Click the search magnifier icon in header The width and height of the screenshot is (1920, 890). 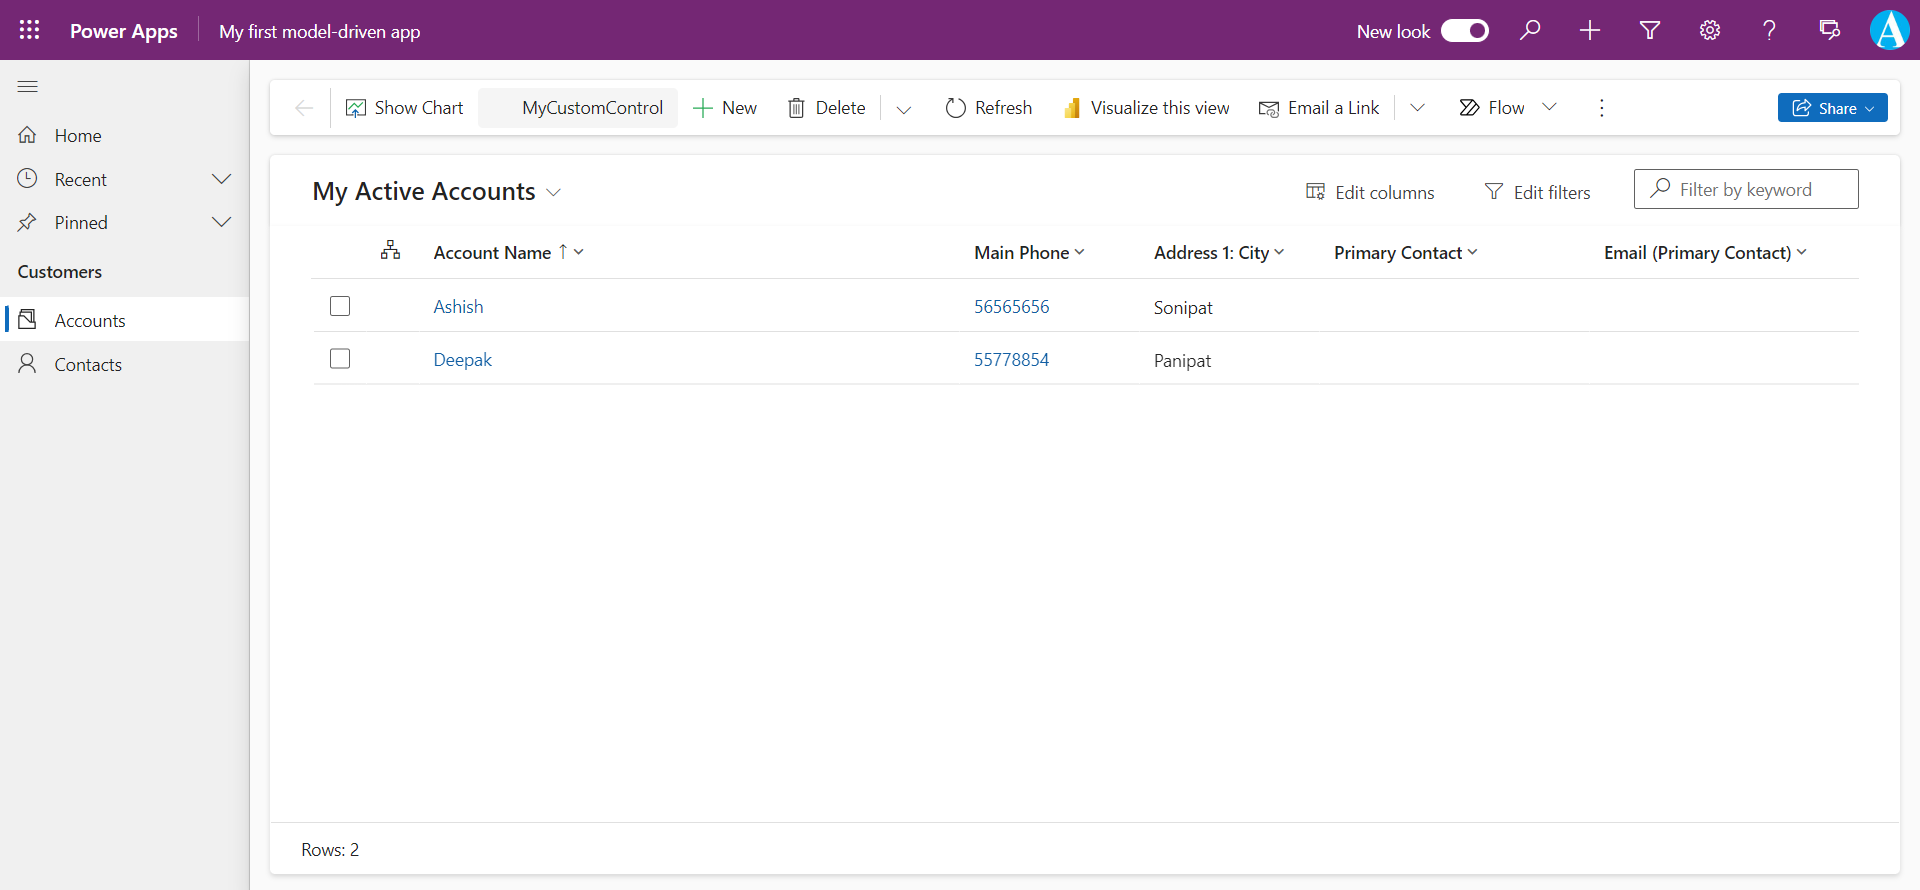pos(1530,30)
